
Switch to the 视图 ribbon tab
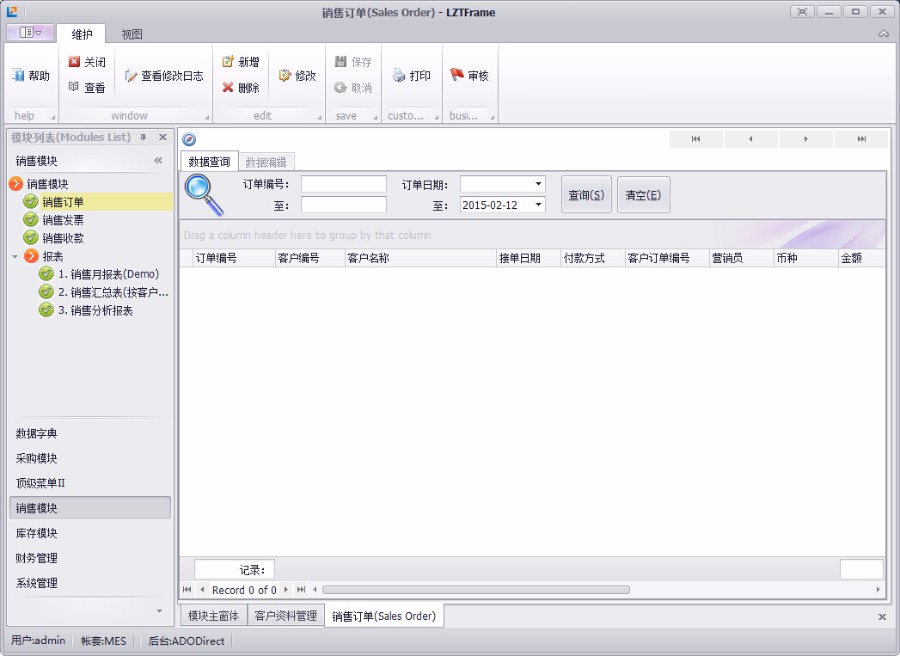(131, 34)
